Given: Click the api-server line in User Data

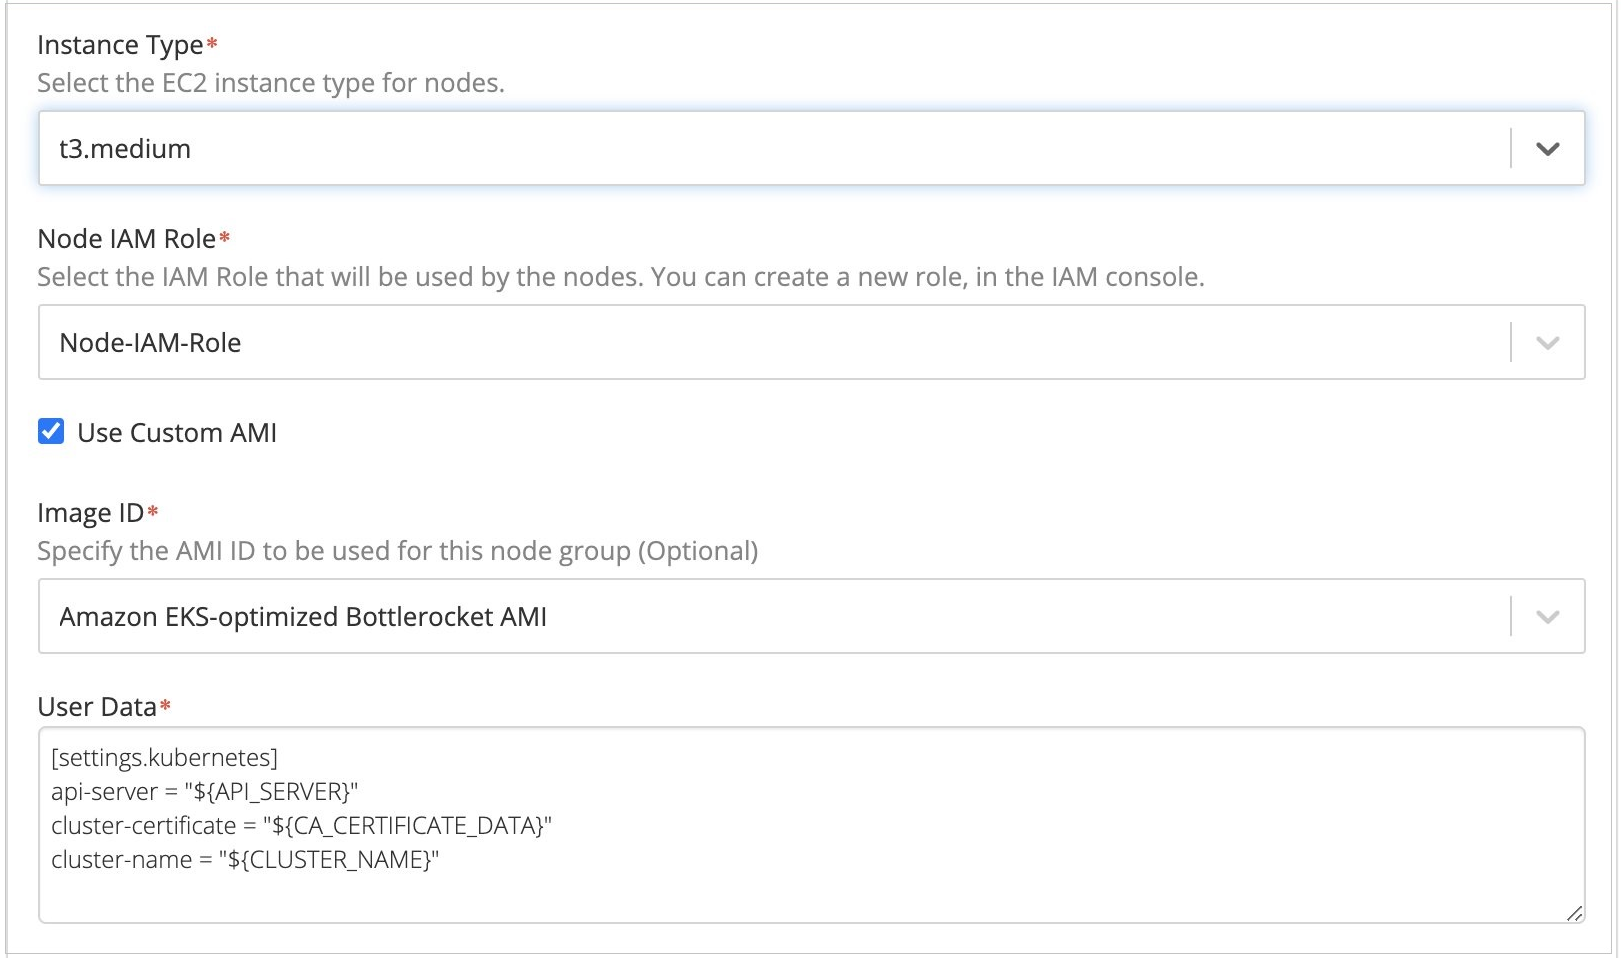Looking at the screenshot, I should pos(205,792).
